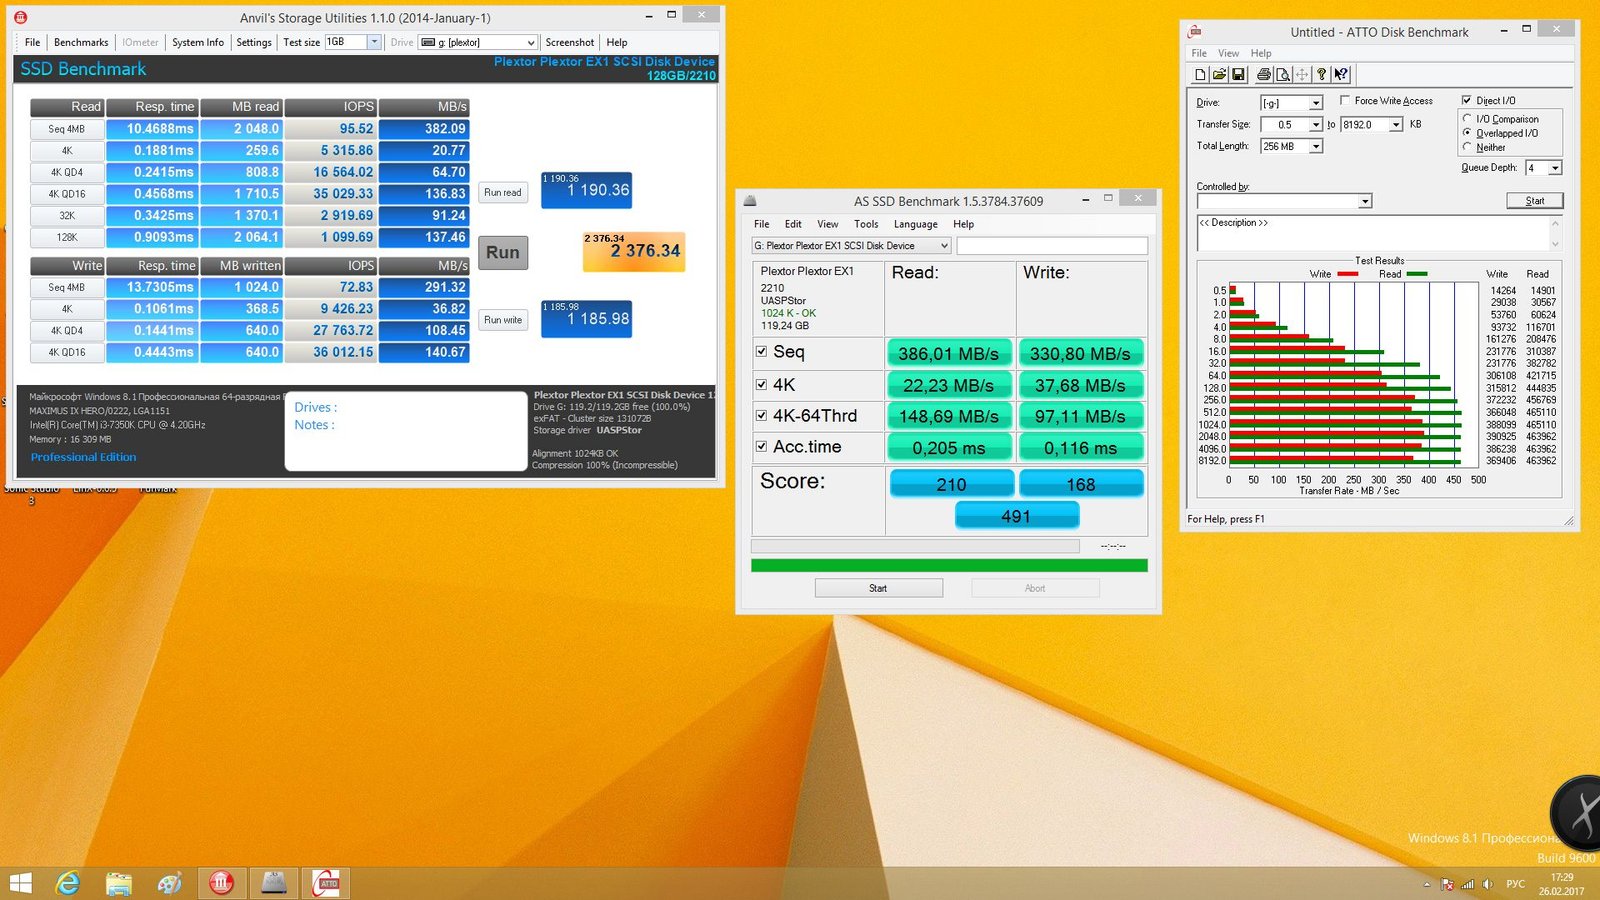
Task: Open the Controlled by dropdown in ATTO
Action: click(1365, 201)
